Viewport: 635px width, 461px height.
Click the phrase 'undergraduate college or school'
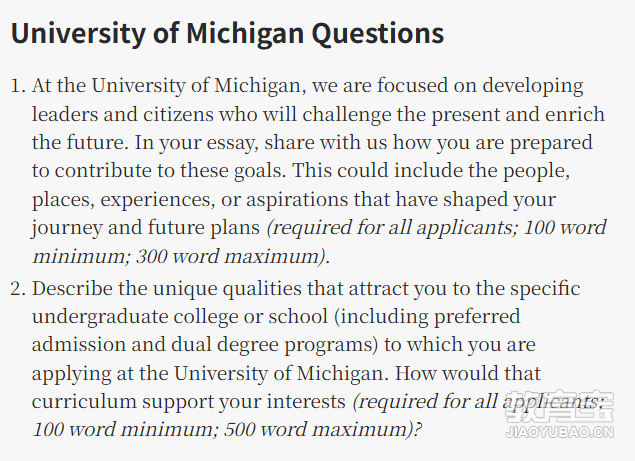(x=180, y=317)
